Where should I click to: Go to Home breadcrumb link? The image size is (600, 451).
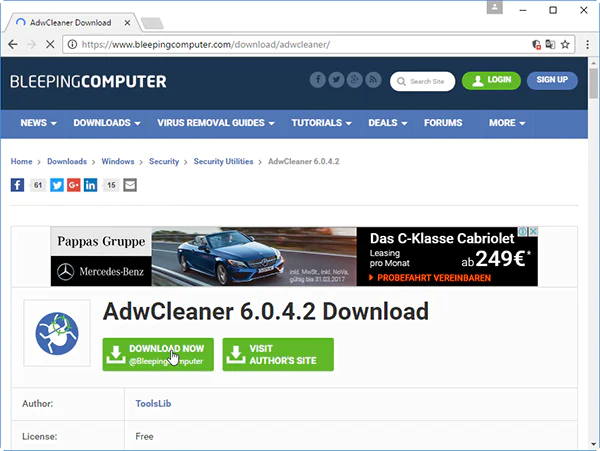click(21, 161)
